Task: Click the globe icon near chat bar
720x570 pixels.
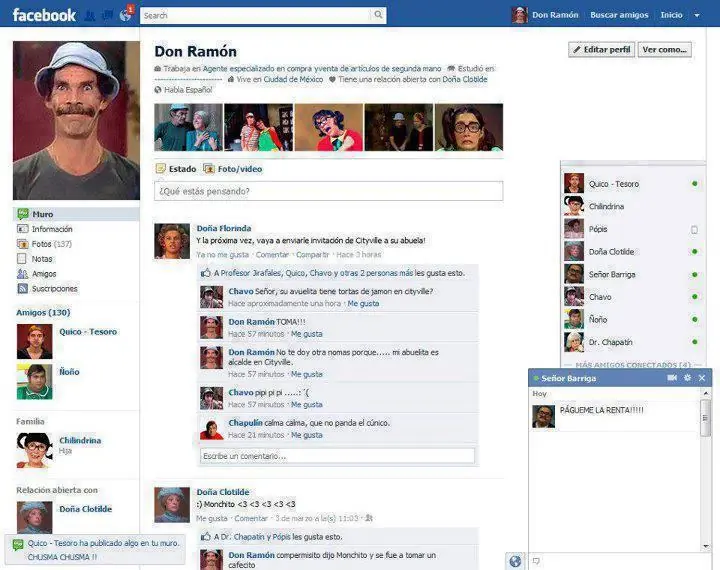Action: click(515, 561)
